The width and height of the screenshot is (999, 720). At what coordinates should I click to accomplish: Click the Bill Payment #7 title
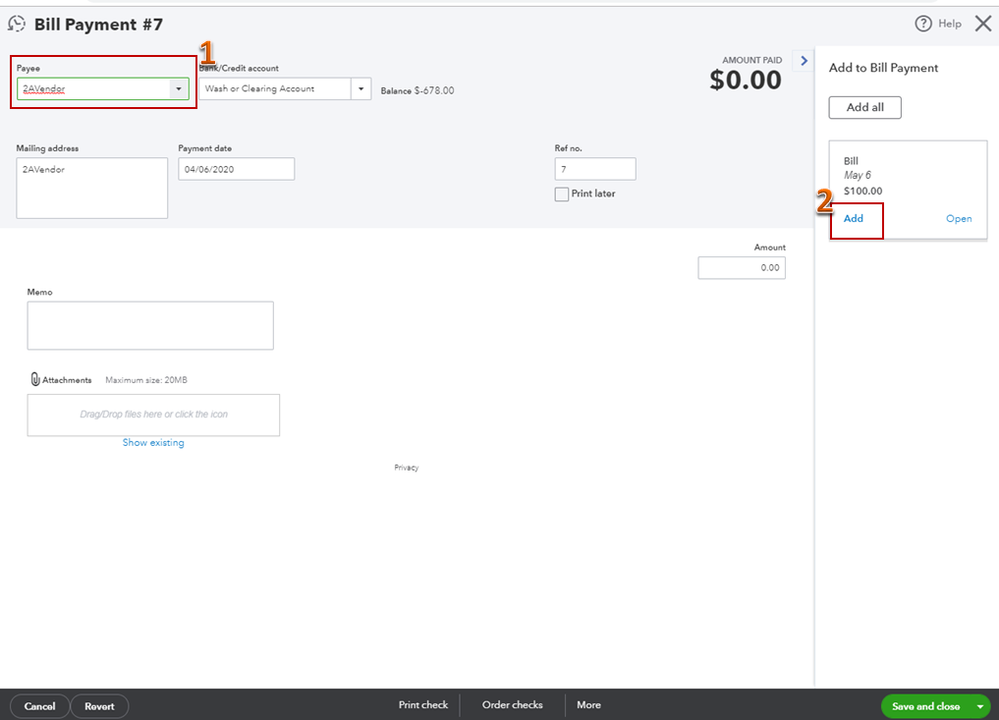coord(99,24)
